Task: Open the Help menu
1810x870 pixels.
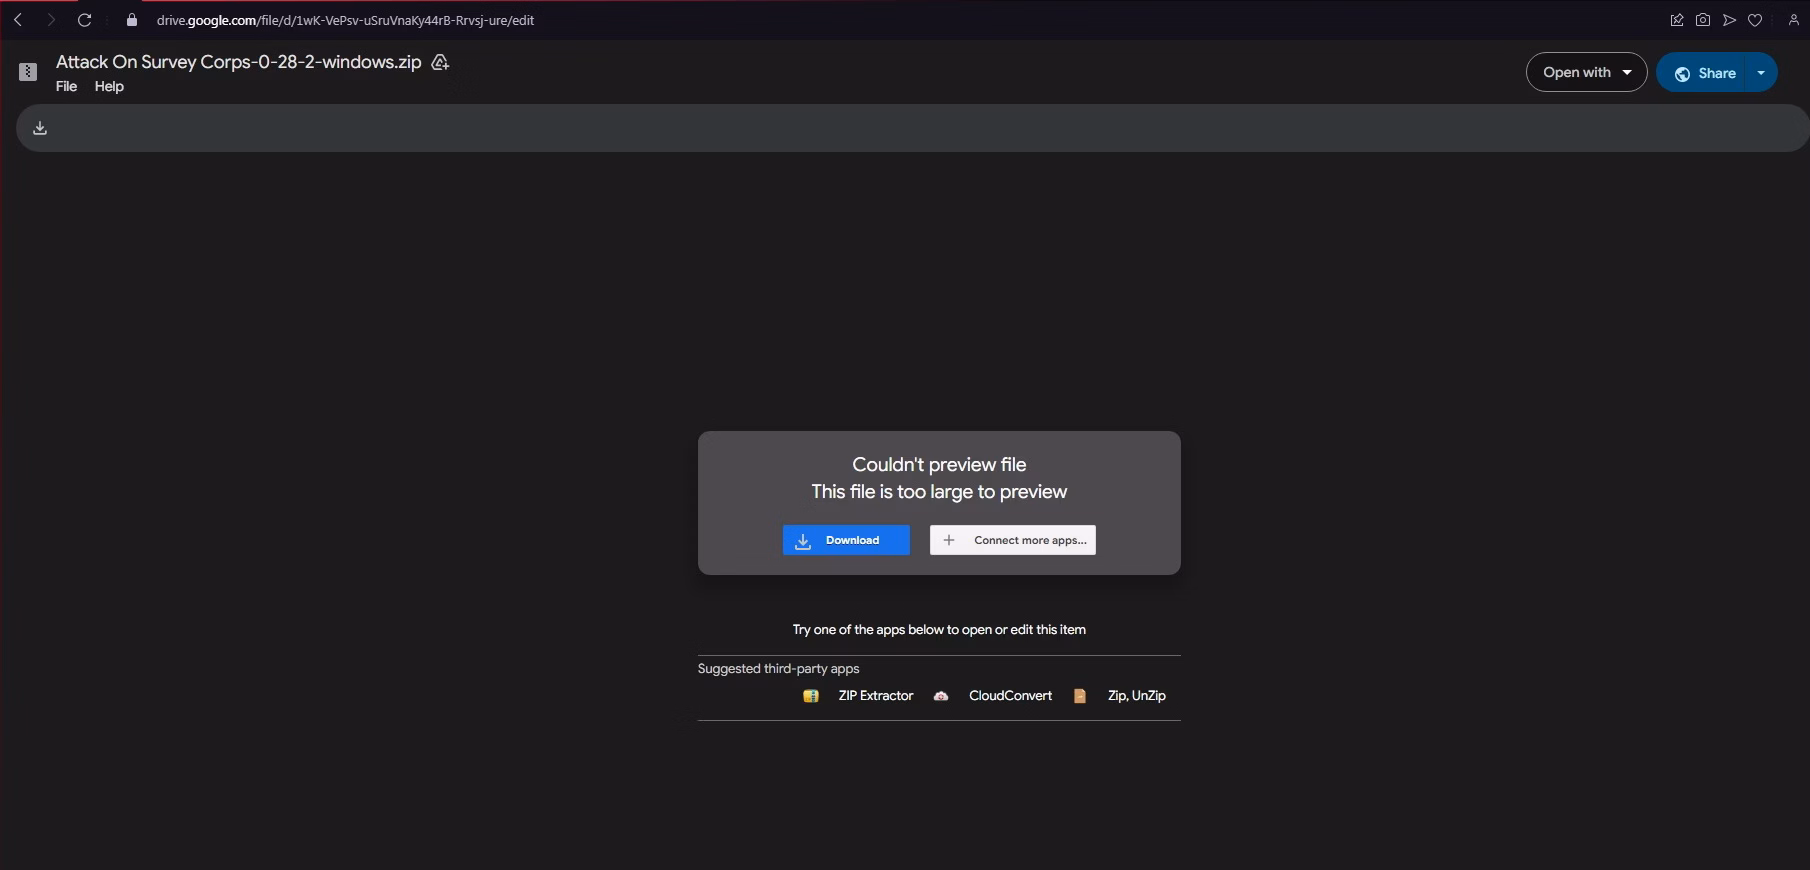Action: 109,87
